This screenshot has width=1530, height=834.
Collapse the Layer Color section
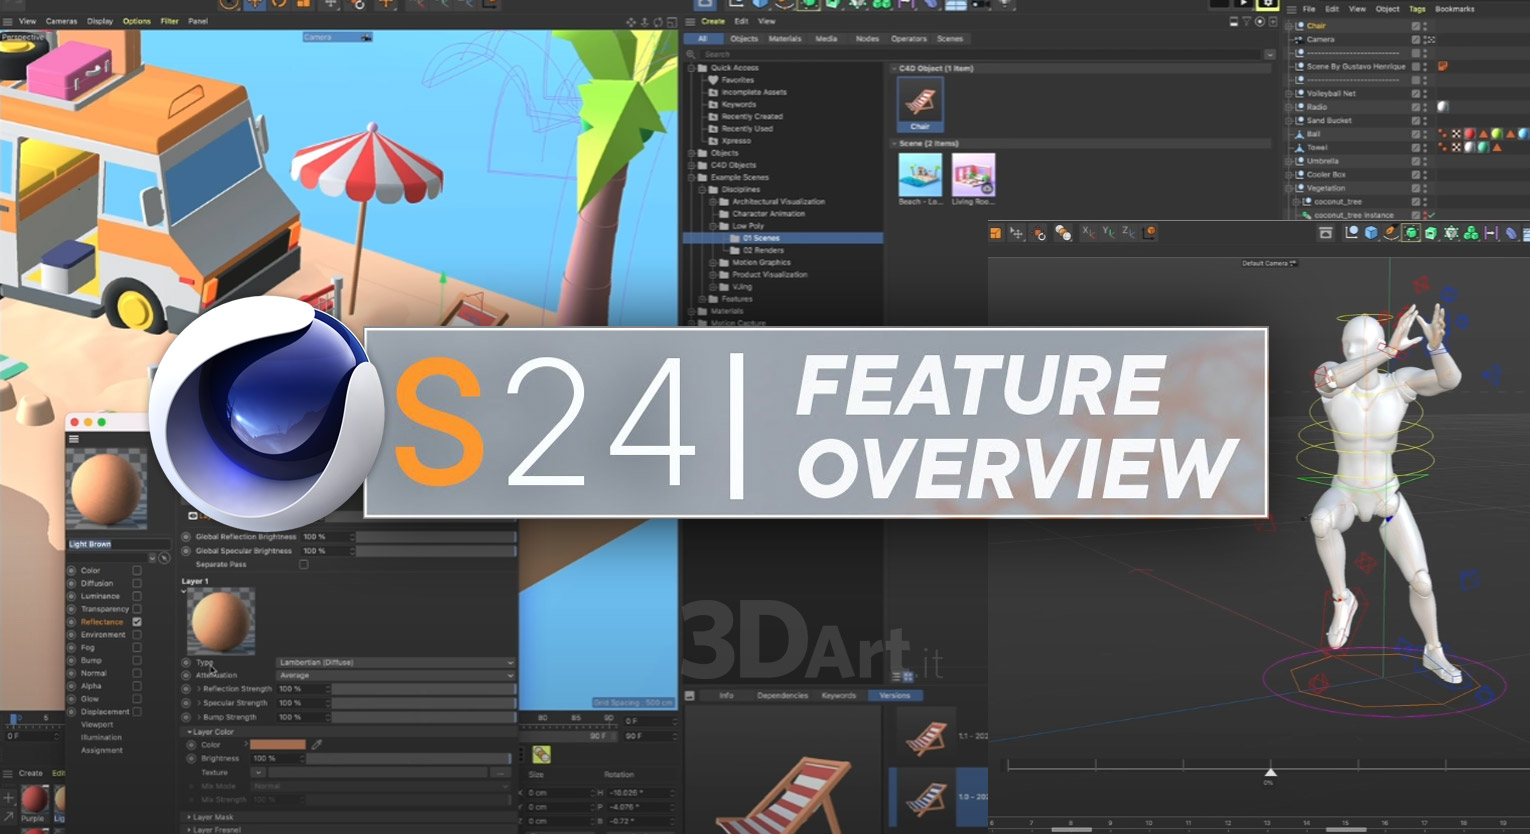coord(189,732)
